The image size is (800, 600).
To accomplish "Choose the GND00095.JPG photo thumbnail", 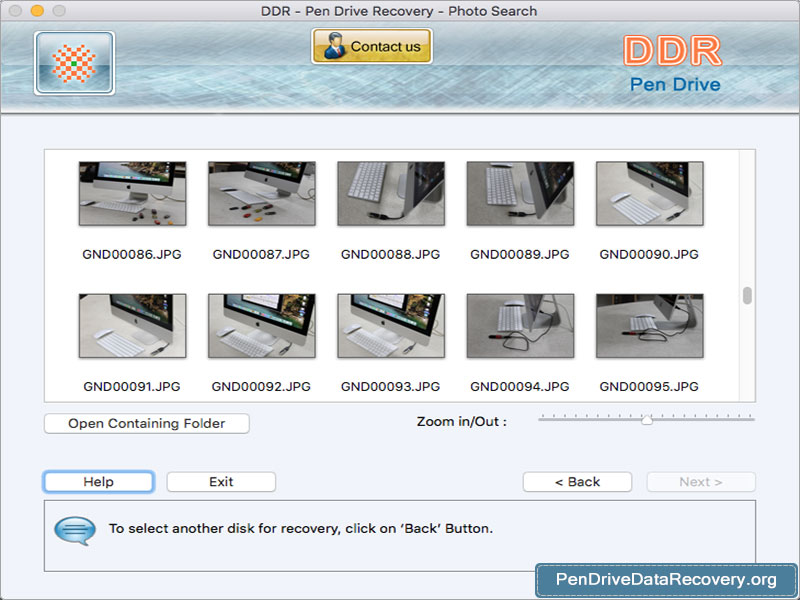I will (649, 326).
